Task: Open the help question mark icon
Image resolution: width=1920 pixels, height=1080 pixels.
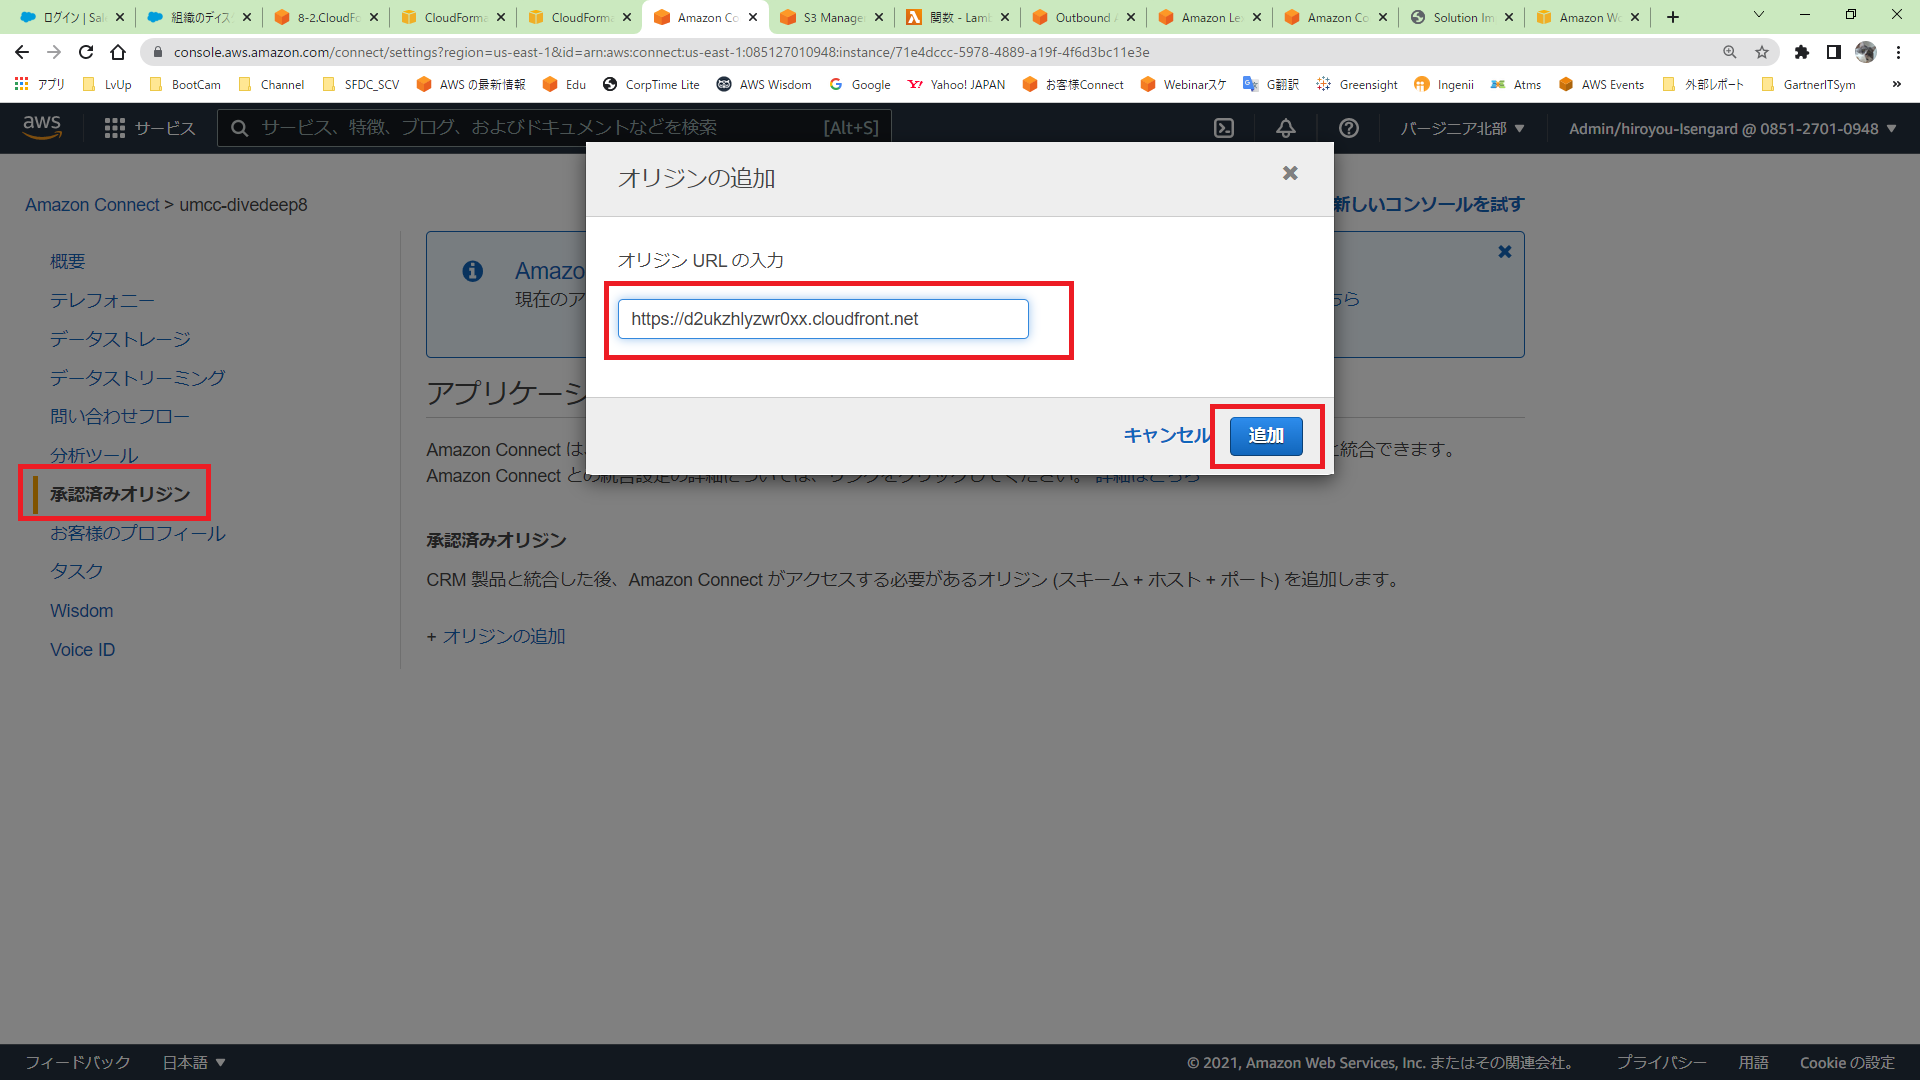Action: (1349, 128)
